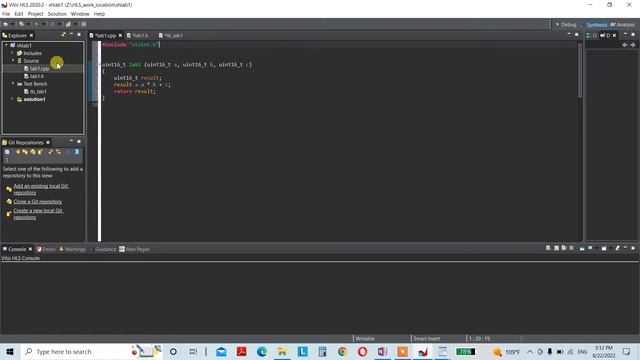Screen dimensions: 640x360
Task: Open dropdown beside first toolbar icon
Action: (12, 24)
